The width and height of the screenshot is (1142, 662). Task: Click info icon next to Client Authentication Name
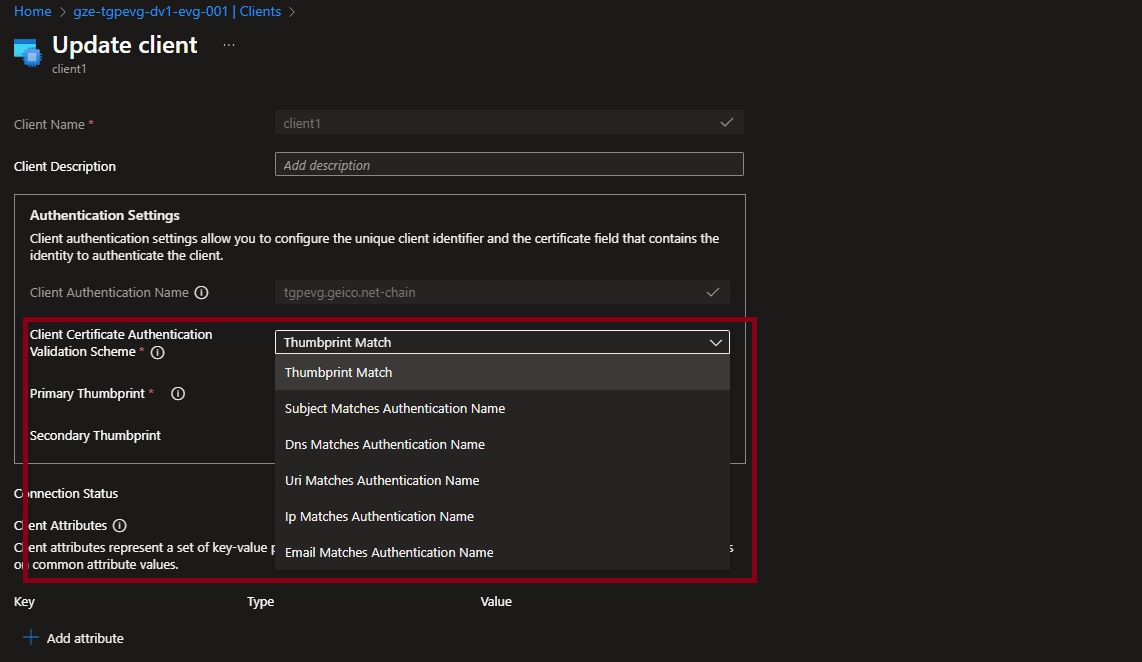point(201,293)
